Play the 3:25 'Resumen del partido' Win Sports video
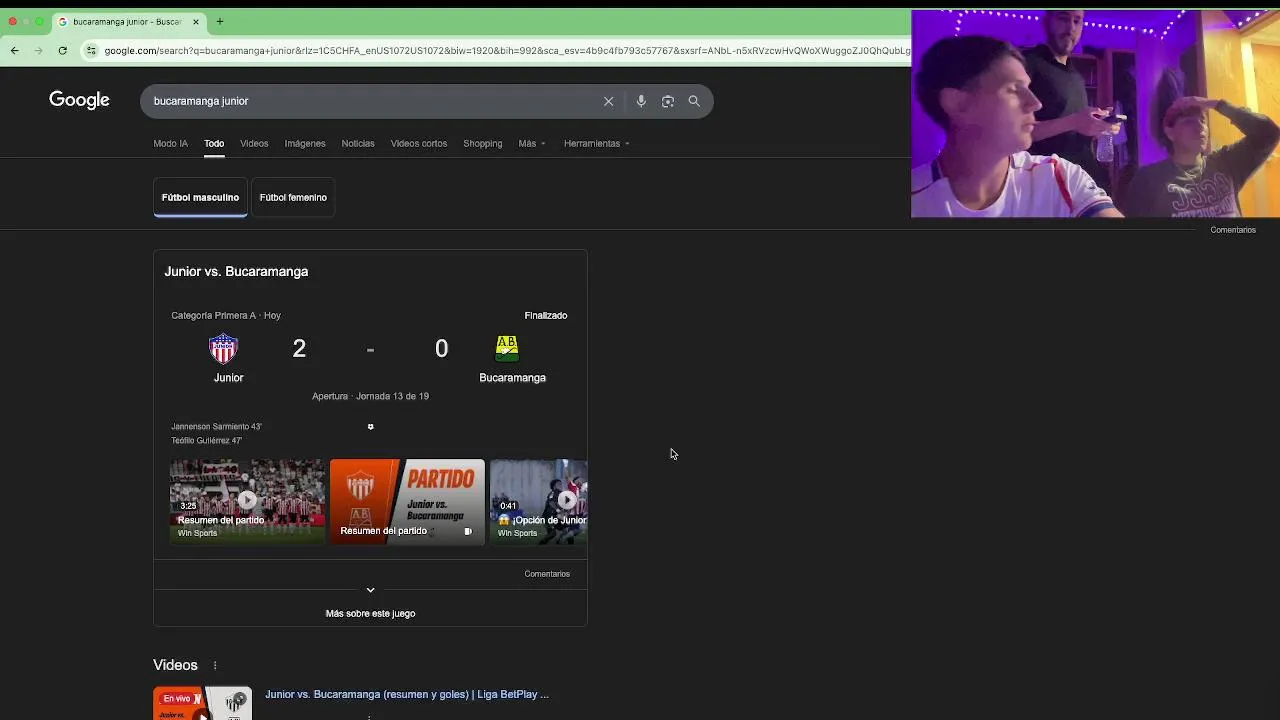The width and height of the screenshot is (1280, 720). pyautogui.click(x=247, y=501)
